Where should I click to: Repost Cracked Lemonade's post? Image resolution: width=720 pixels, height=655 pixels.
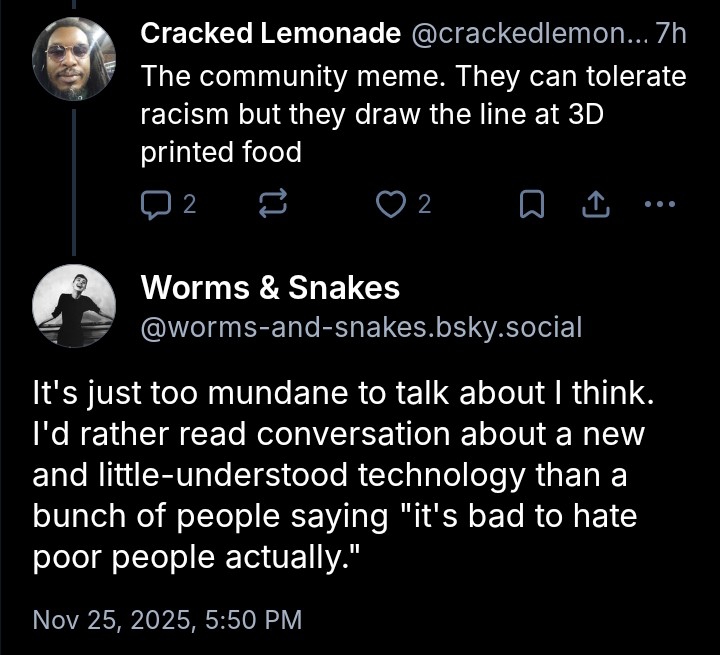(272, 205)
